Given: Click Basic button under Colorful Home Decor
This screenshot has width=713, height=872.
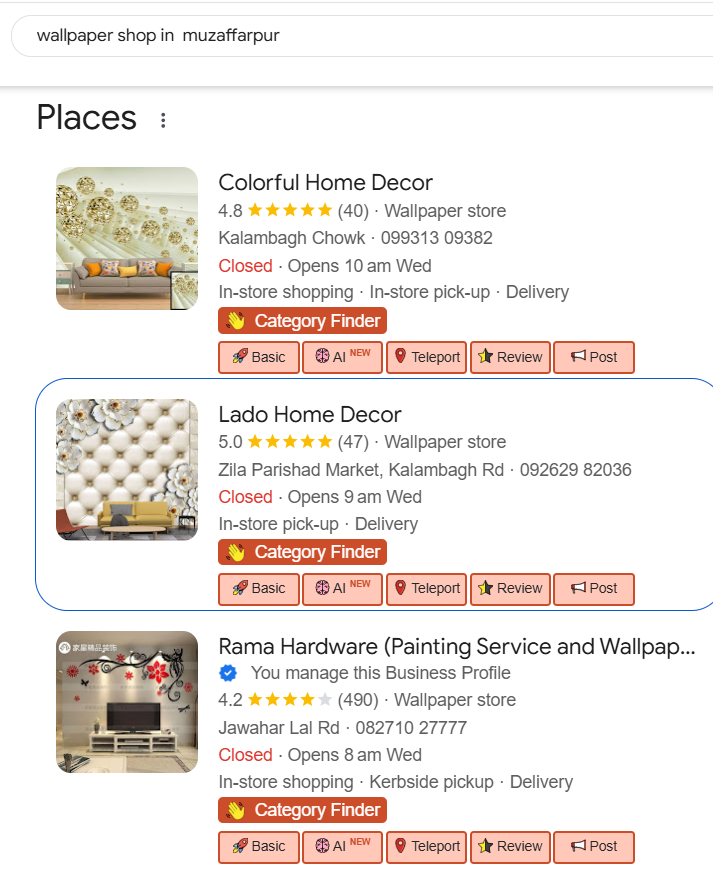Looking at the screenshot, I should [259, 357].
